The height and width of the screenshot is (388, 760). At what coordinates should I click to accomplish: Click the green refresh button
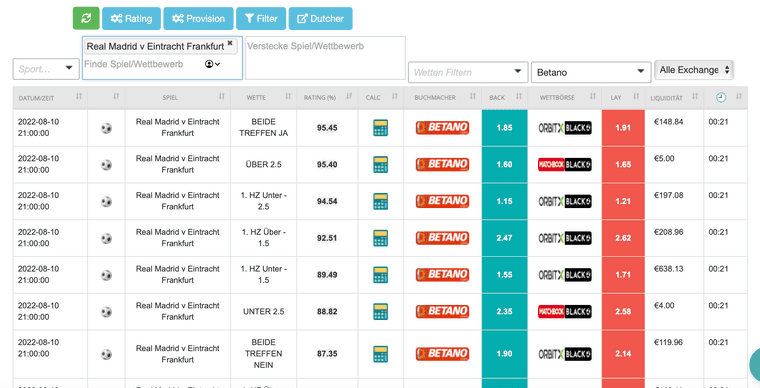(86, 18)
